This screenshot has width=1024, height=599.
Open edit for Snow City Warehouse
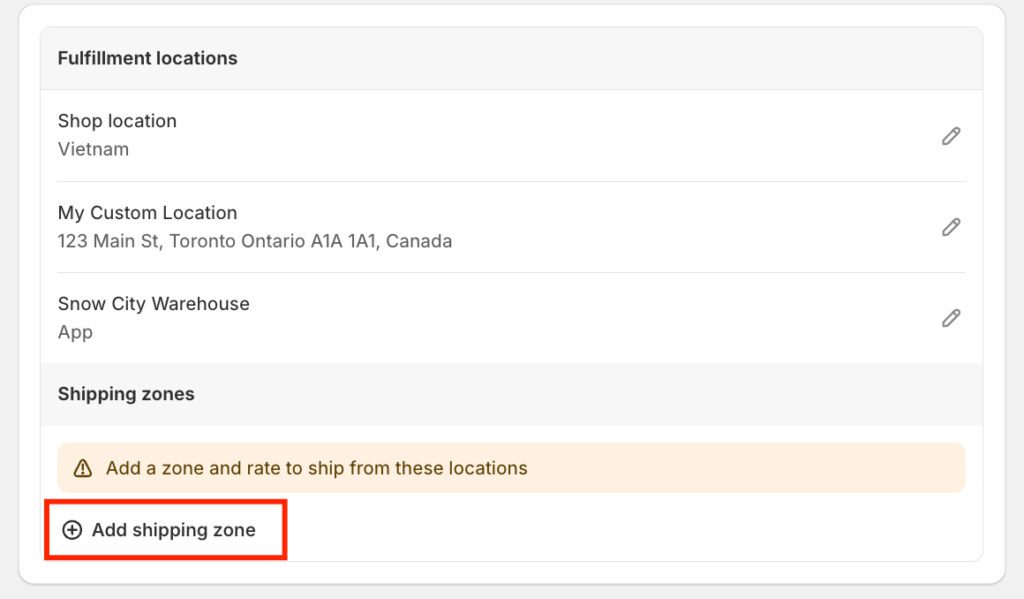(951, 318)
